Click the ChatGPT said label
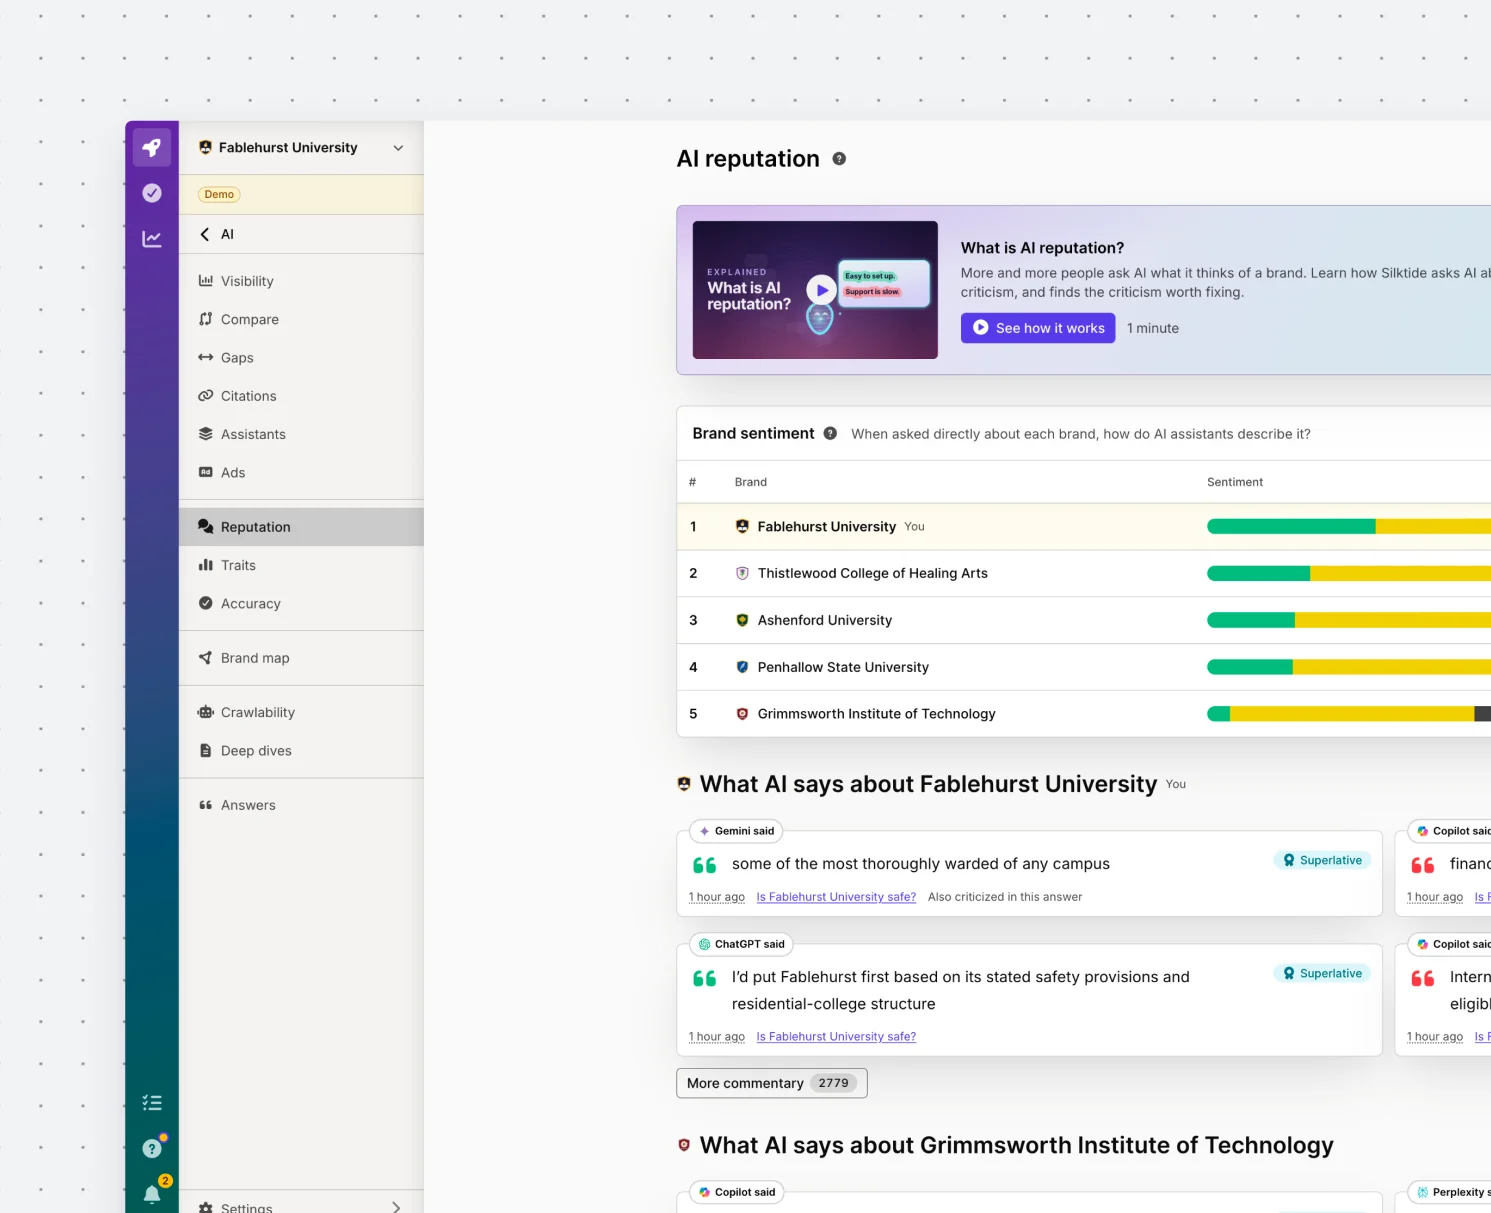The width and height of the screenshot is (1491, 1213). [741, 944]
